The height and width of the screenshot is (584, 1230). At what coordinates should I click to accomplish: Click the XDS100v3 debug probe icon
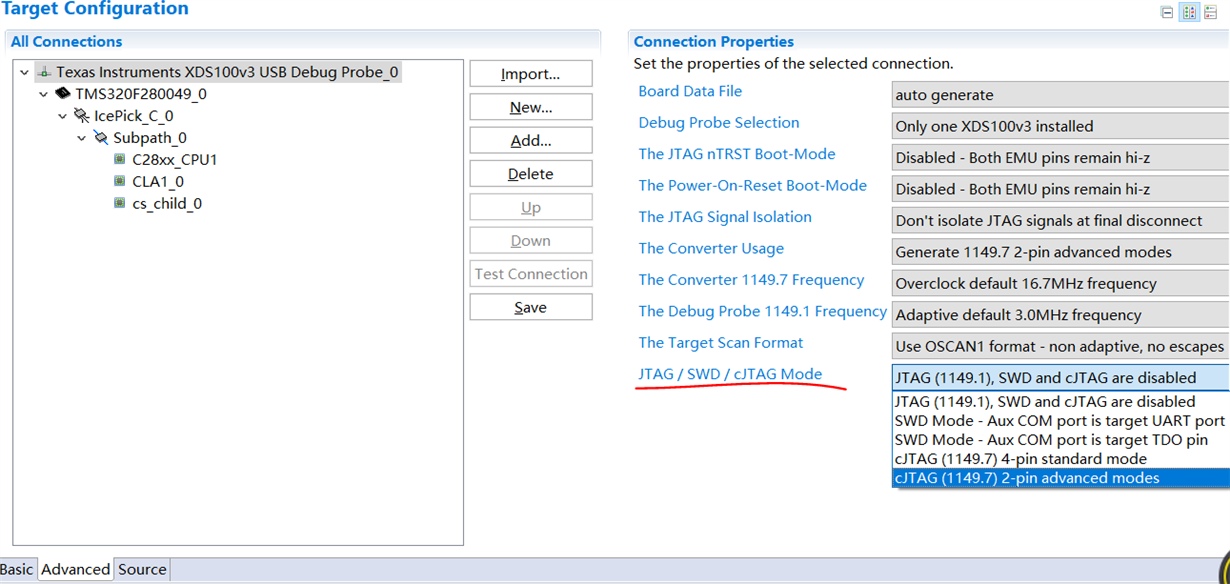pyautogui.click(x=43, y=72)
